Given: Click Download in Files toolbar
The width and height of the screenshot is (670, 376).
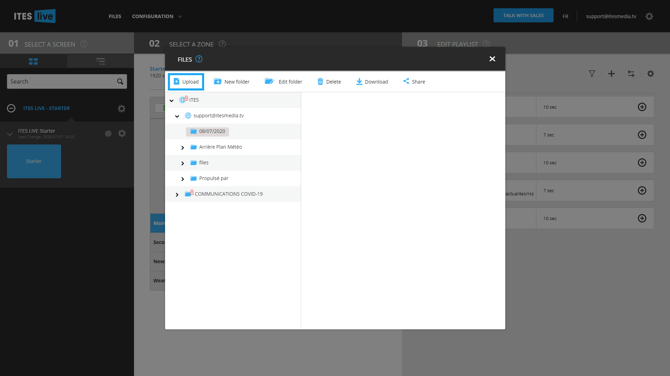Looking at the screenshot, I should pos(372,82).
